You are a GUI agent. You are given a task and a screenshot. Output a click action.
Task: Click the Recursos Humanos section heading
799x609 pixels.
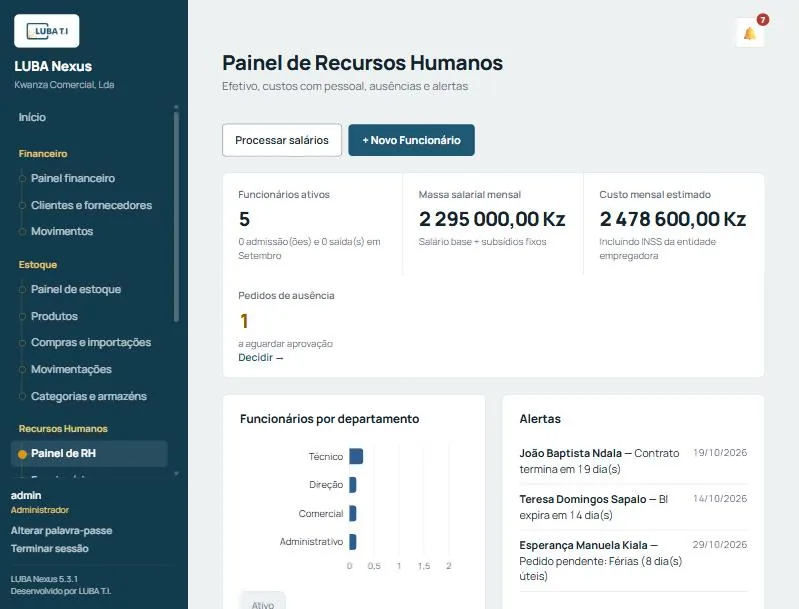[63, 429]
